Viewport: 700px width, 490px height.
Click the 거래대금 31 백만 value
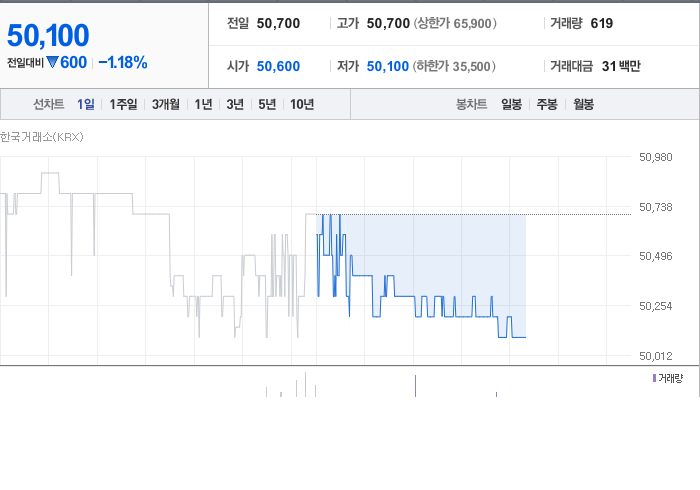(621, 66)
